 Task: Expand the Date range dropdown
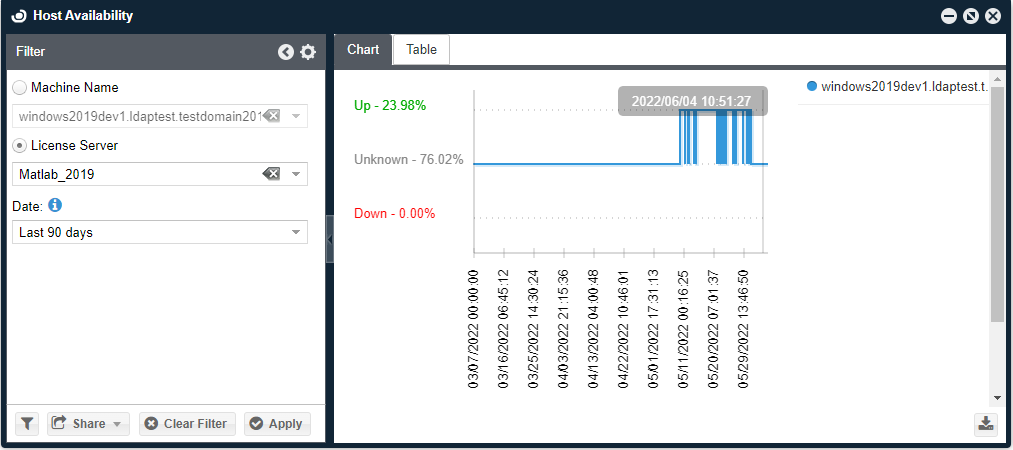(x=296, y=232)
